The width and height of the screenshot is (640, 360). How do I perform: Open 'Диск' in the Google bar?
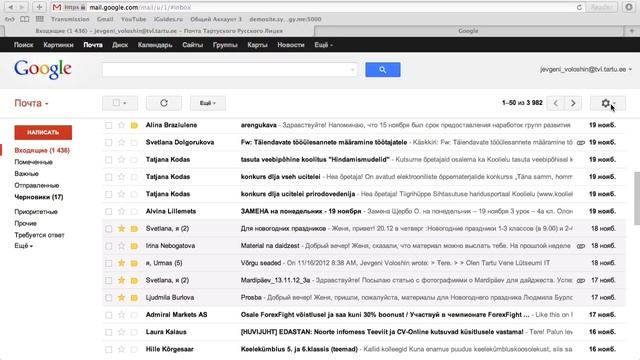pyautogui.click(x=120, y=45)
